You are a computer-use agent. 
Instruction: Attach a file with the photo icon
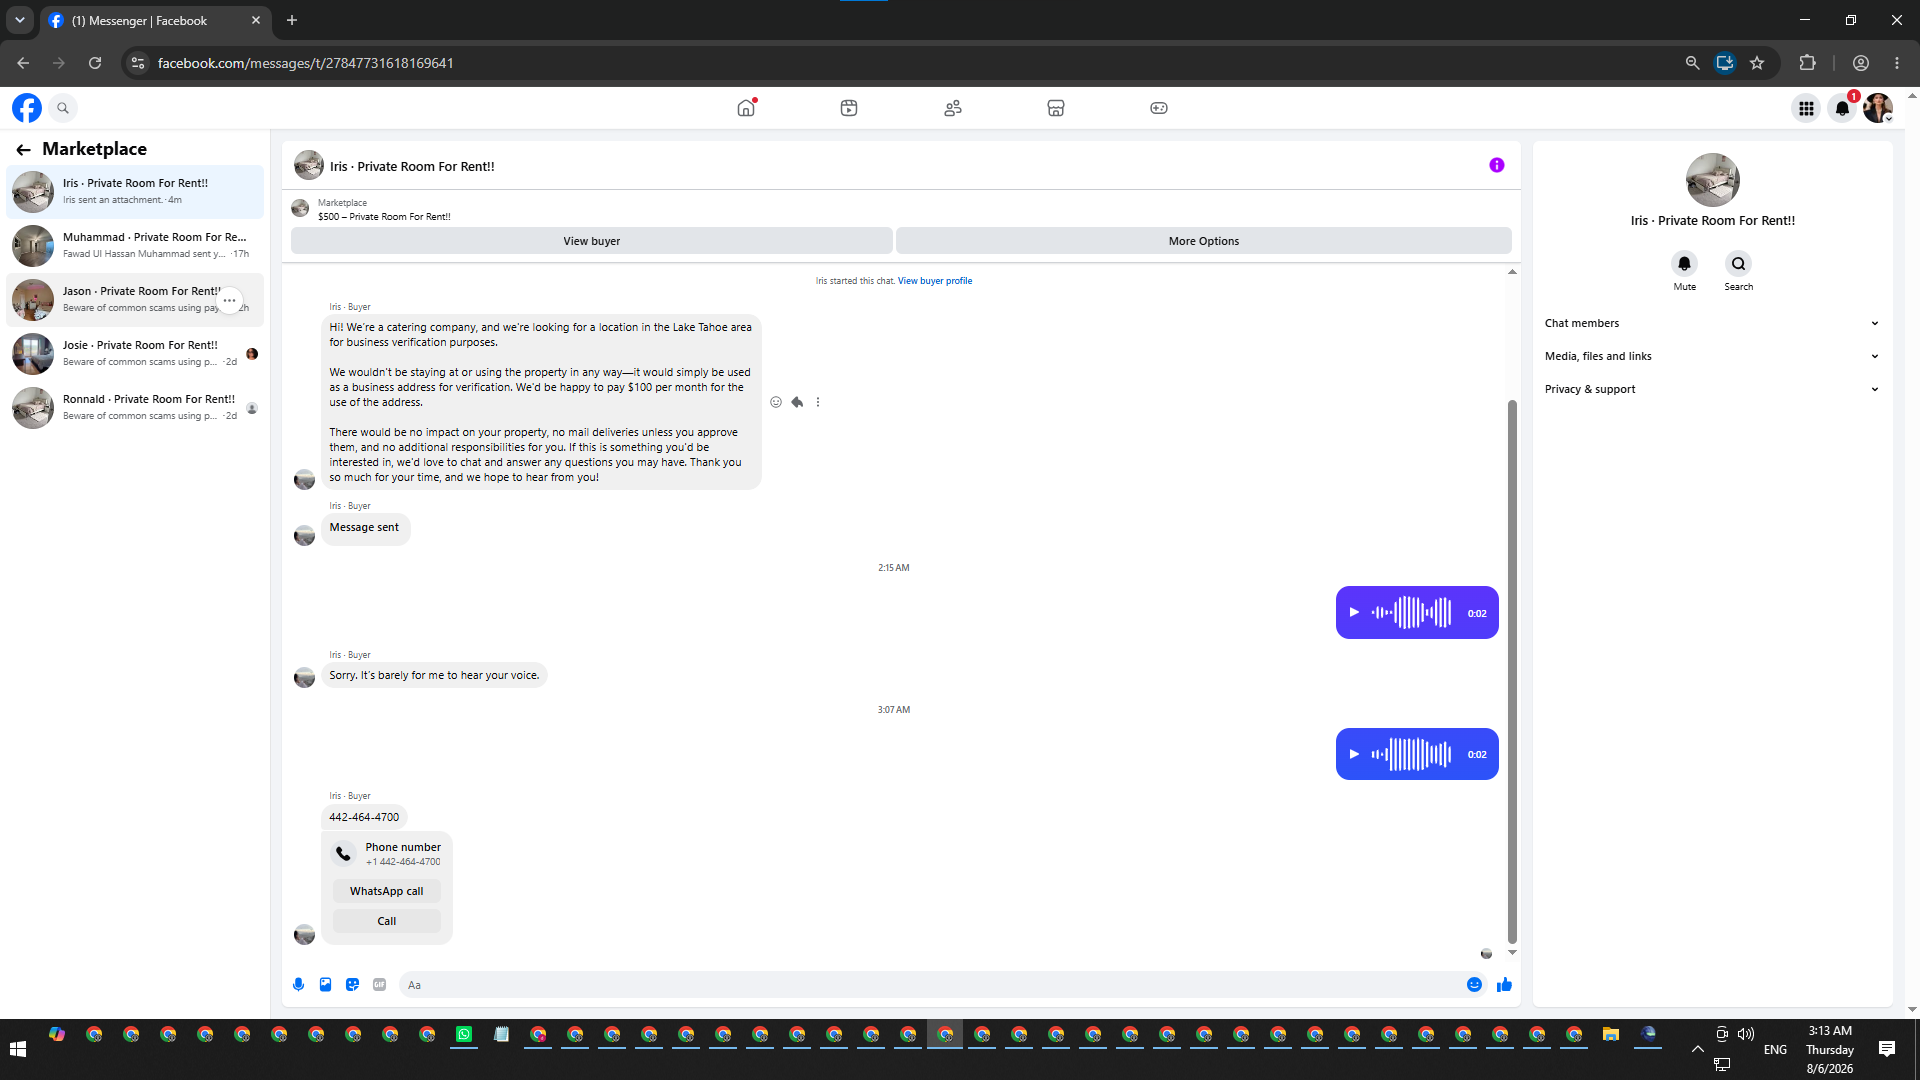tap(325, 985)
